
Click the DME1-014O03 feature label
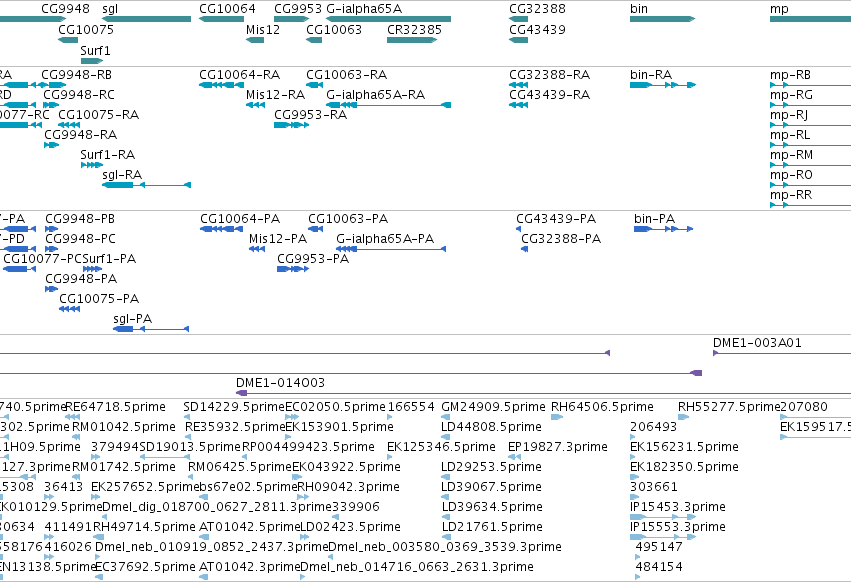(280, 383)
